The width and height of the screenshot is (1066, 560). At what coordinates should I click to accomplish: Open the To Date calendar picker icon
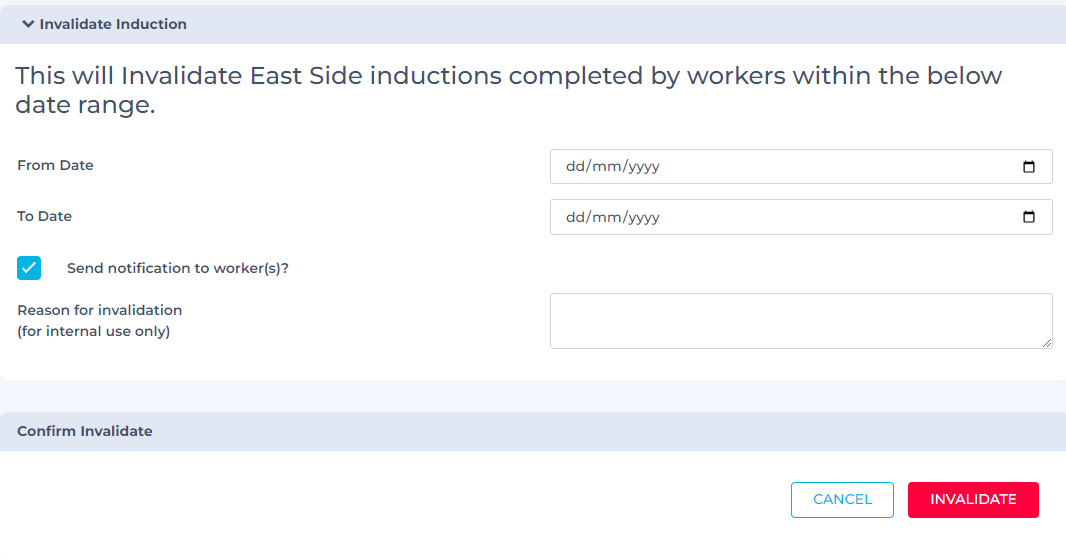pyautogui.click(x=1029, y=217)
